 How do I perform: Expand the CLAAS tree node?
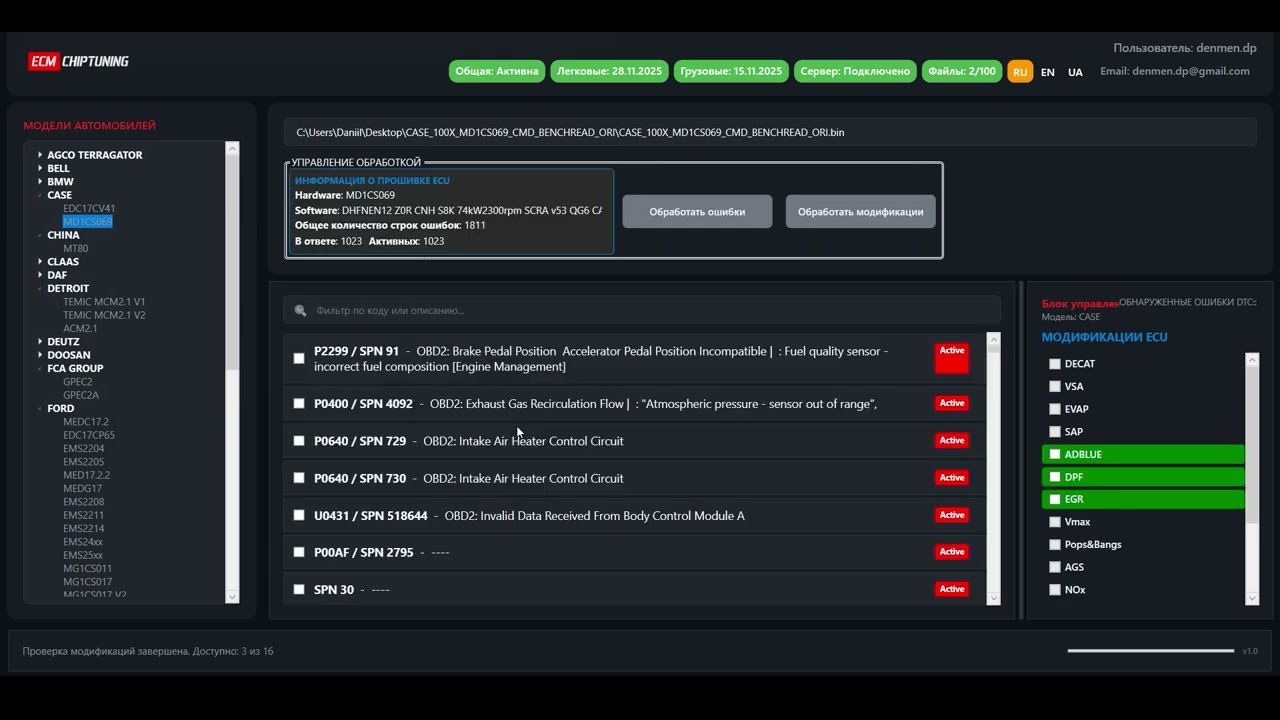[x=40, y=262]
